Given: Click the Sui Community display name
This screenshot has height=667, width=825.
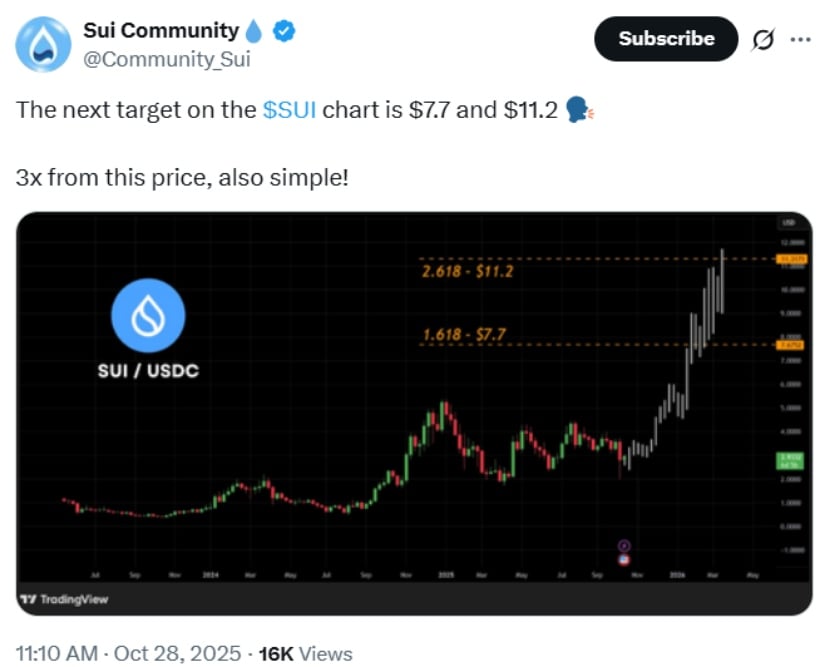Looking at the screenshot, I should click(160, 31).
